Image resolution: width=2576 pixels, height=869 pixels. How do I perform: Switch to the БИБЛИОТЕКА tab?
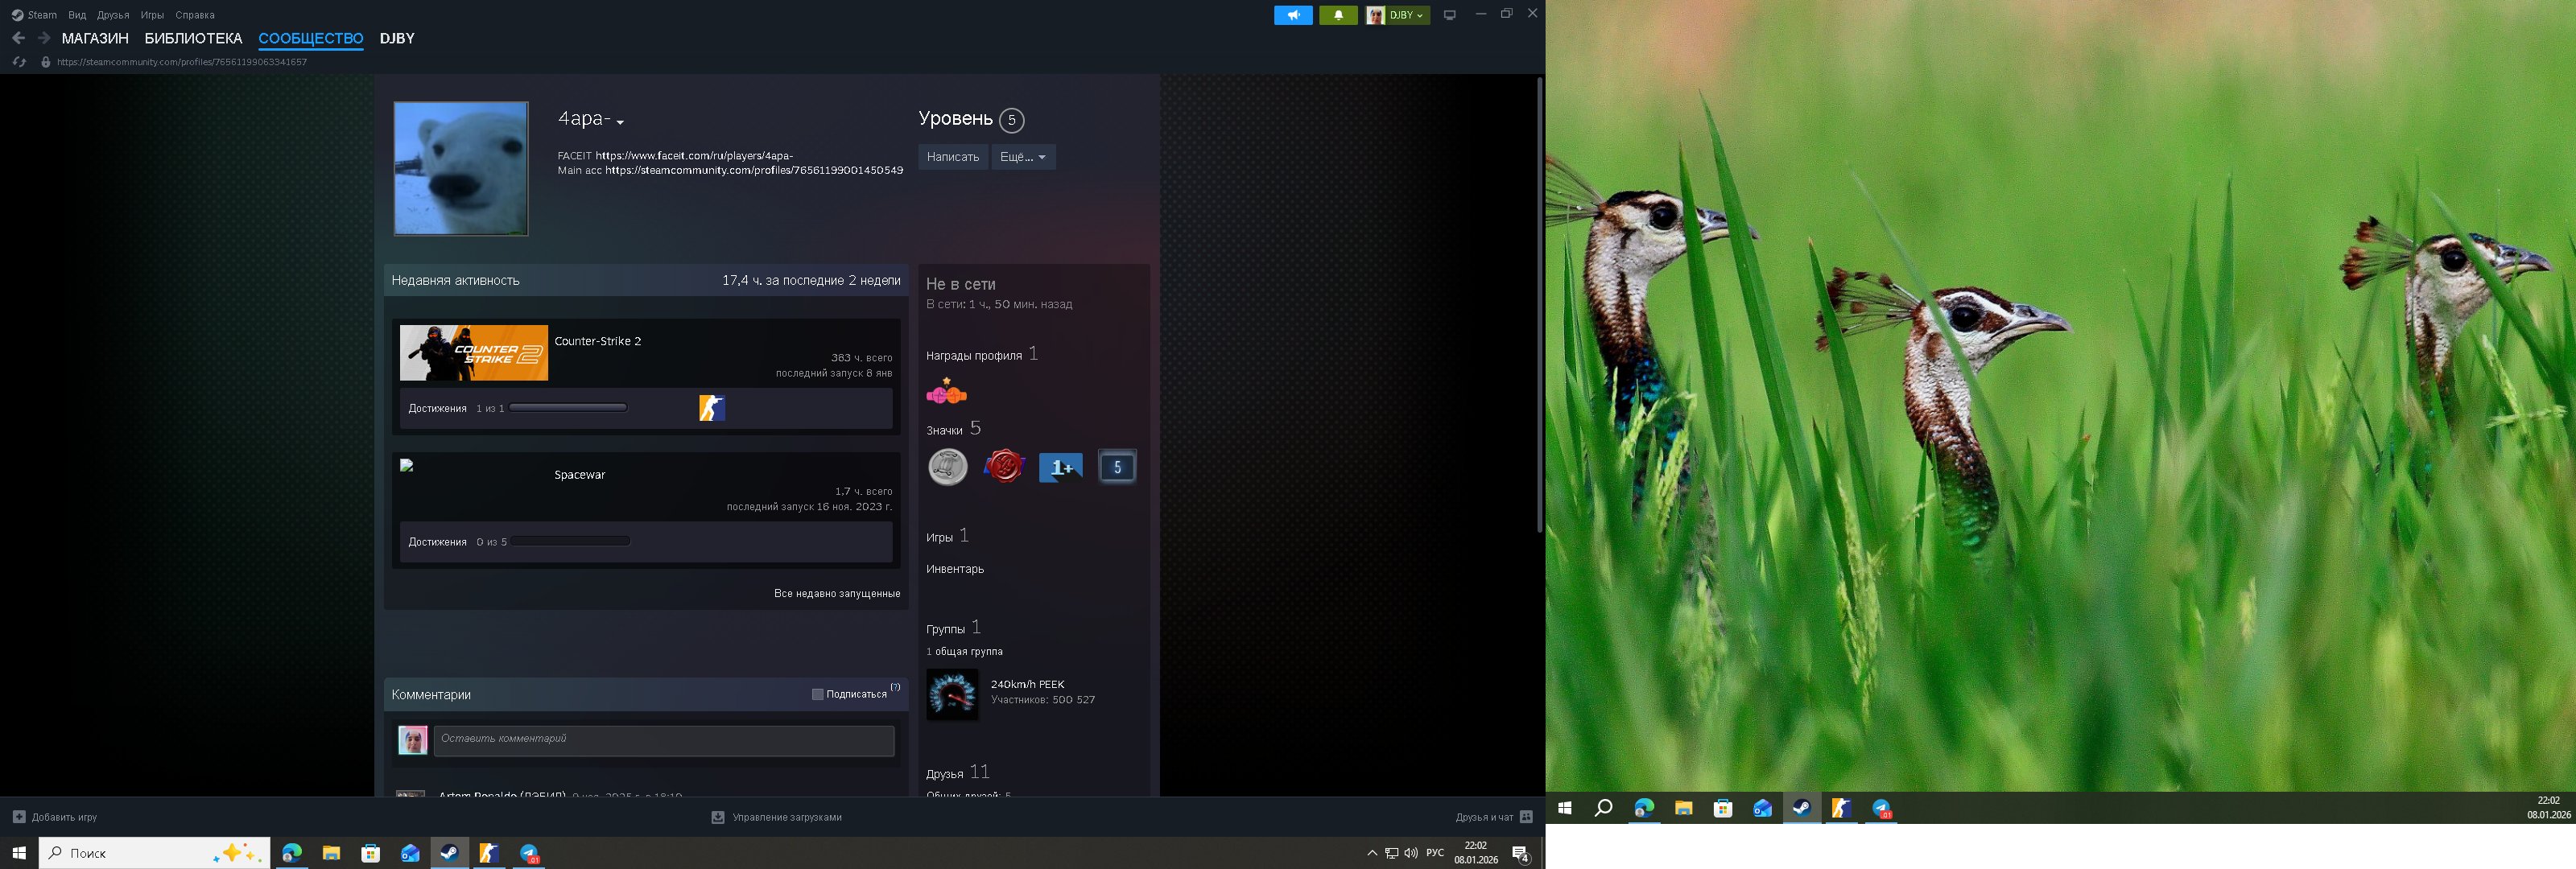pos(193,38)
